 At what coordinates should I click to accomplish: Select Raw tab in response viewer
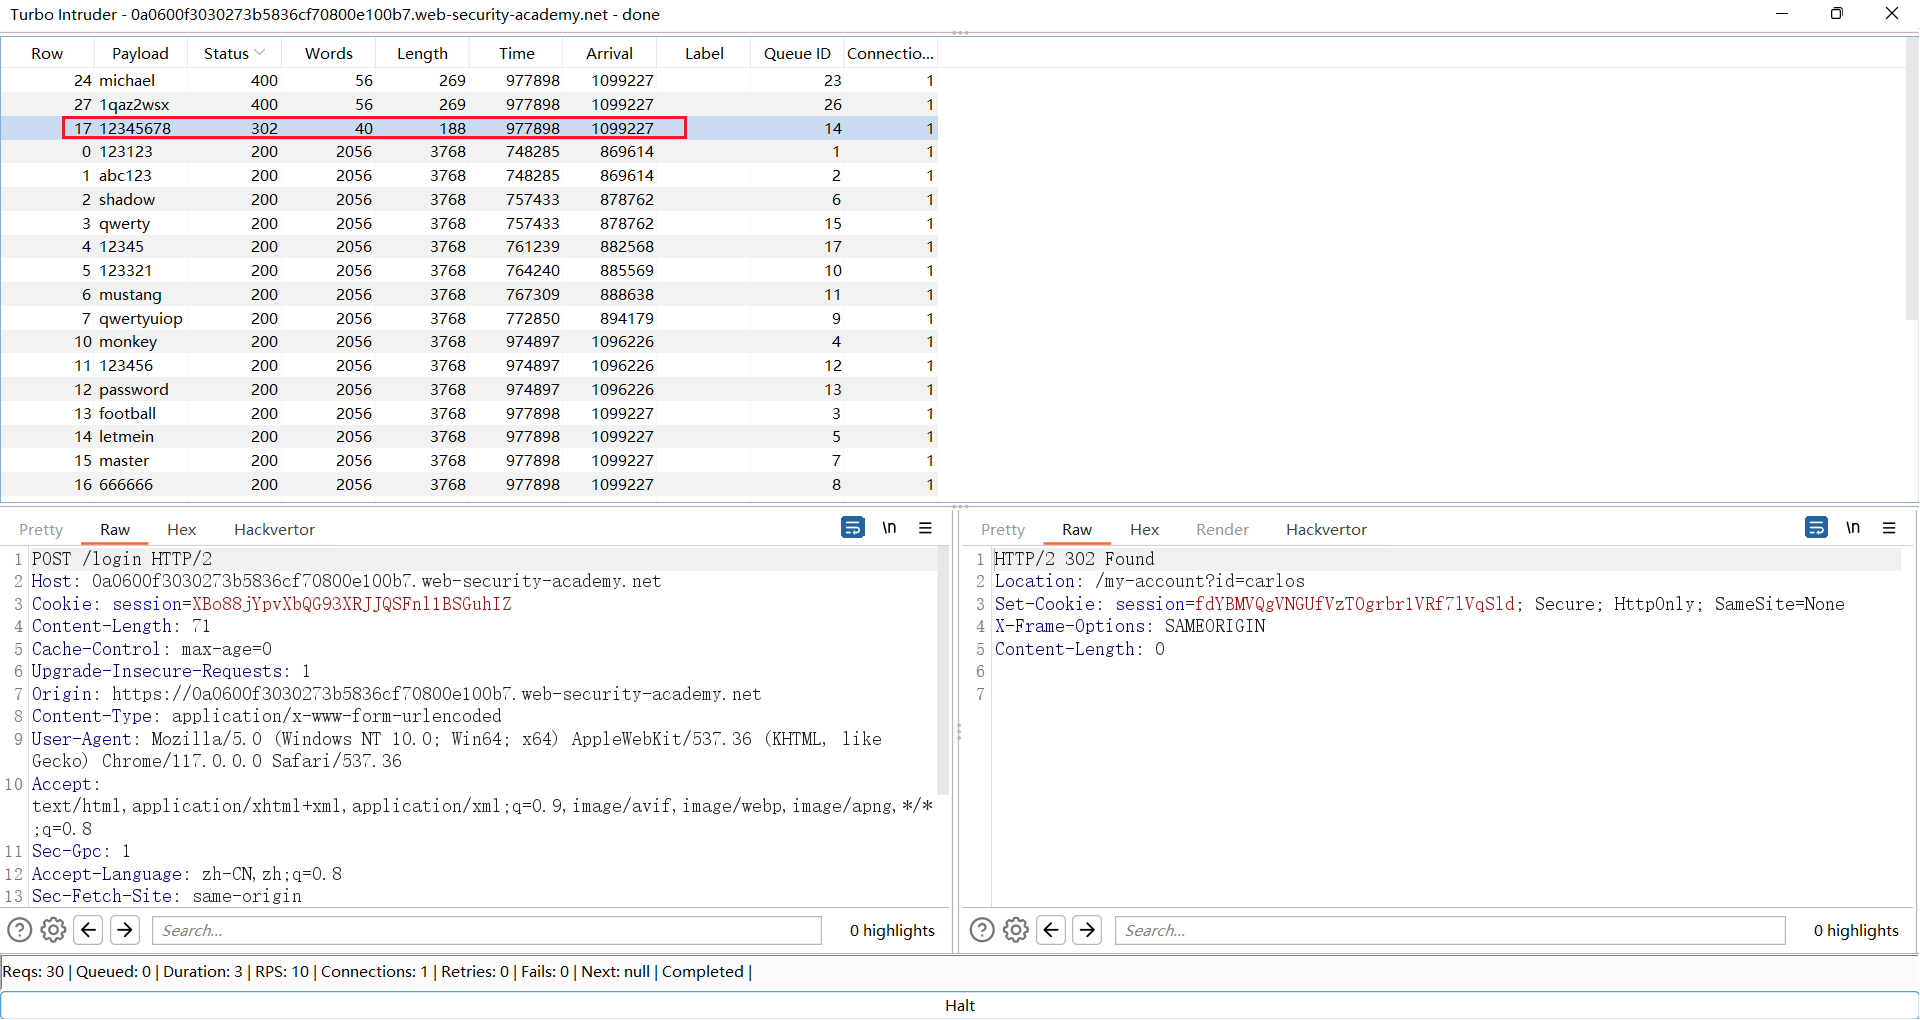tap(1077, 530)
